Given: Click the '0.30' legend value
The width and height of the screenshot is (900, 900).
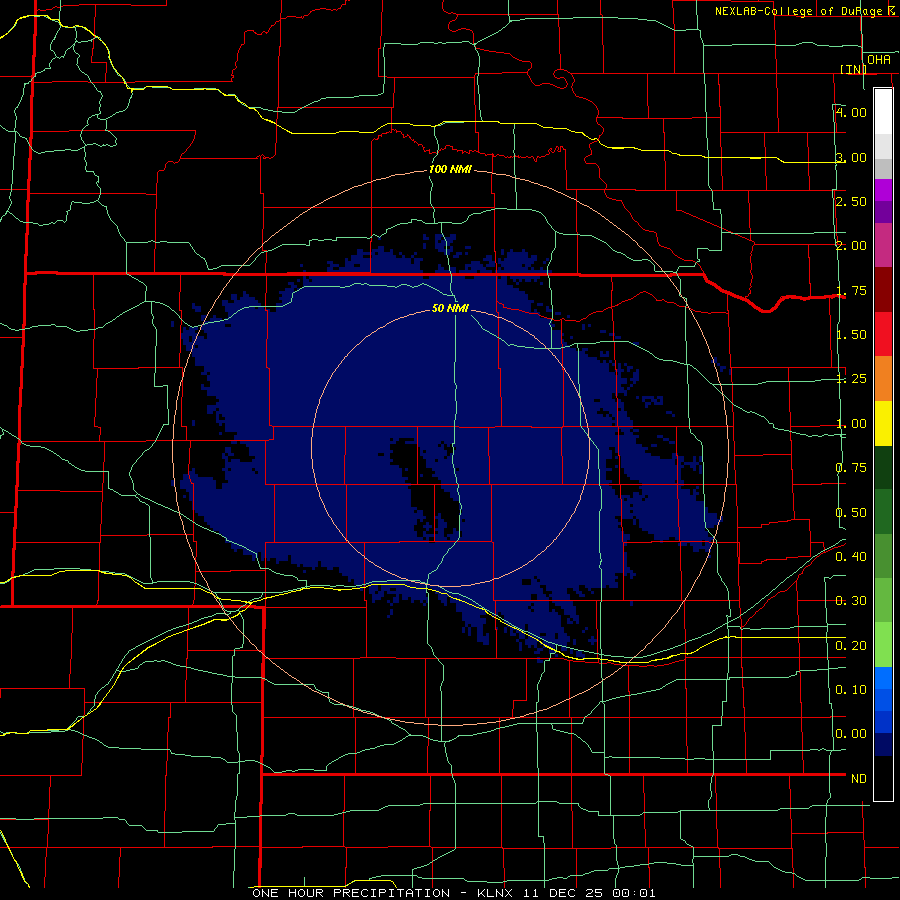Looking at the screenshot, I should point(851,601).
